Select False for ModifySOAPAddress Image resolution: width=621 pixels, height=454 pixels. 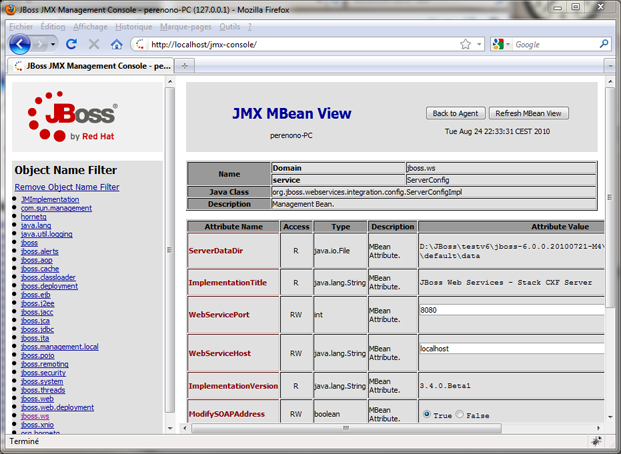tap(460, 414)
